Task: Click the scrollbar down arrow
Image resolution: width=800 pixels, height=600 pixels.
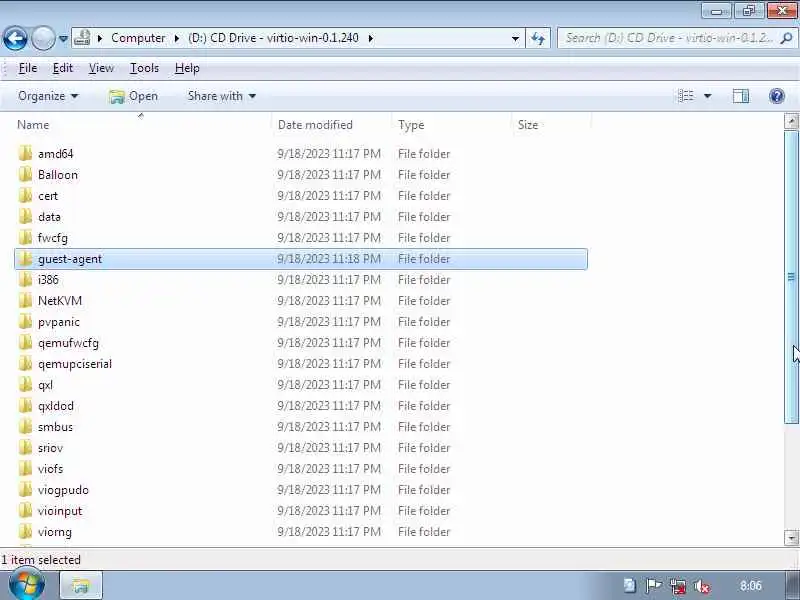Action: click(x=791, y=537)
